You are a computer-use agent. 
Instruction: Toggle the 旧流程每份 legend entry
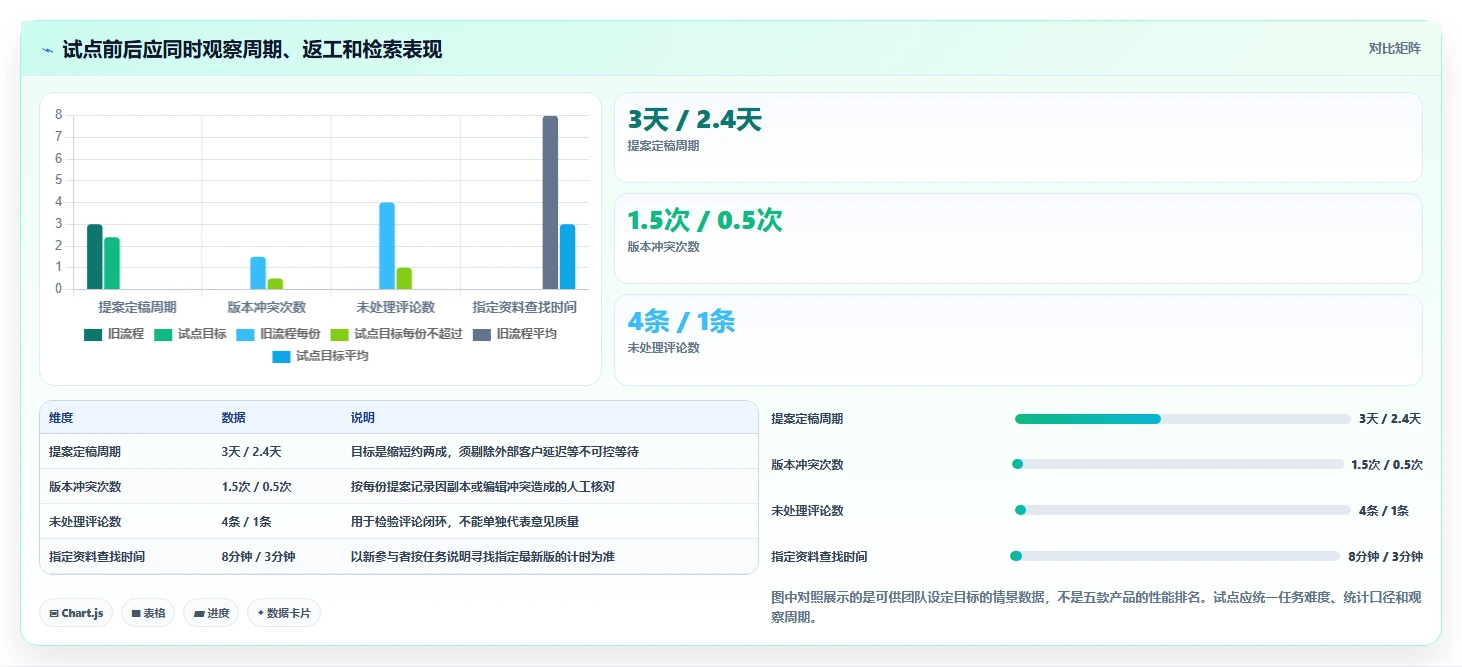coord(278,334)
